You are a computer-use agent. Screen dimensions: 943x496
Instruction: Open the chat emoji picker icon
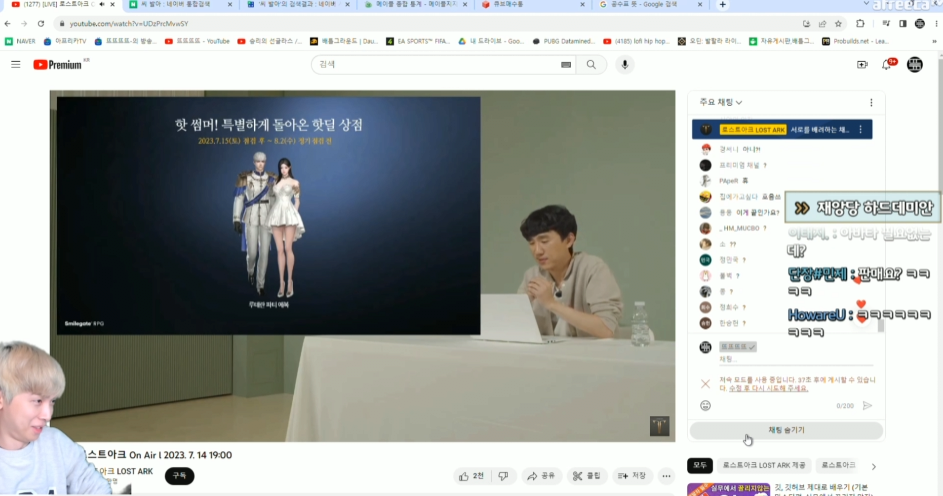pos(705,406)
